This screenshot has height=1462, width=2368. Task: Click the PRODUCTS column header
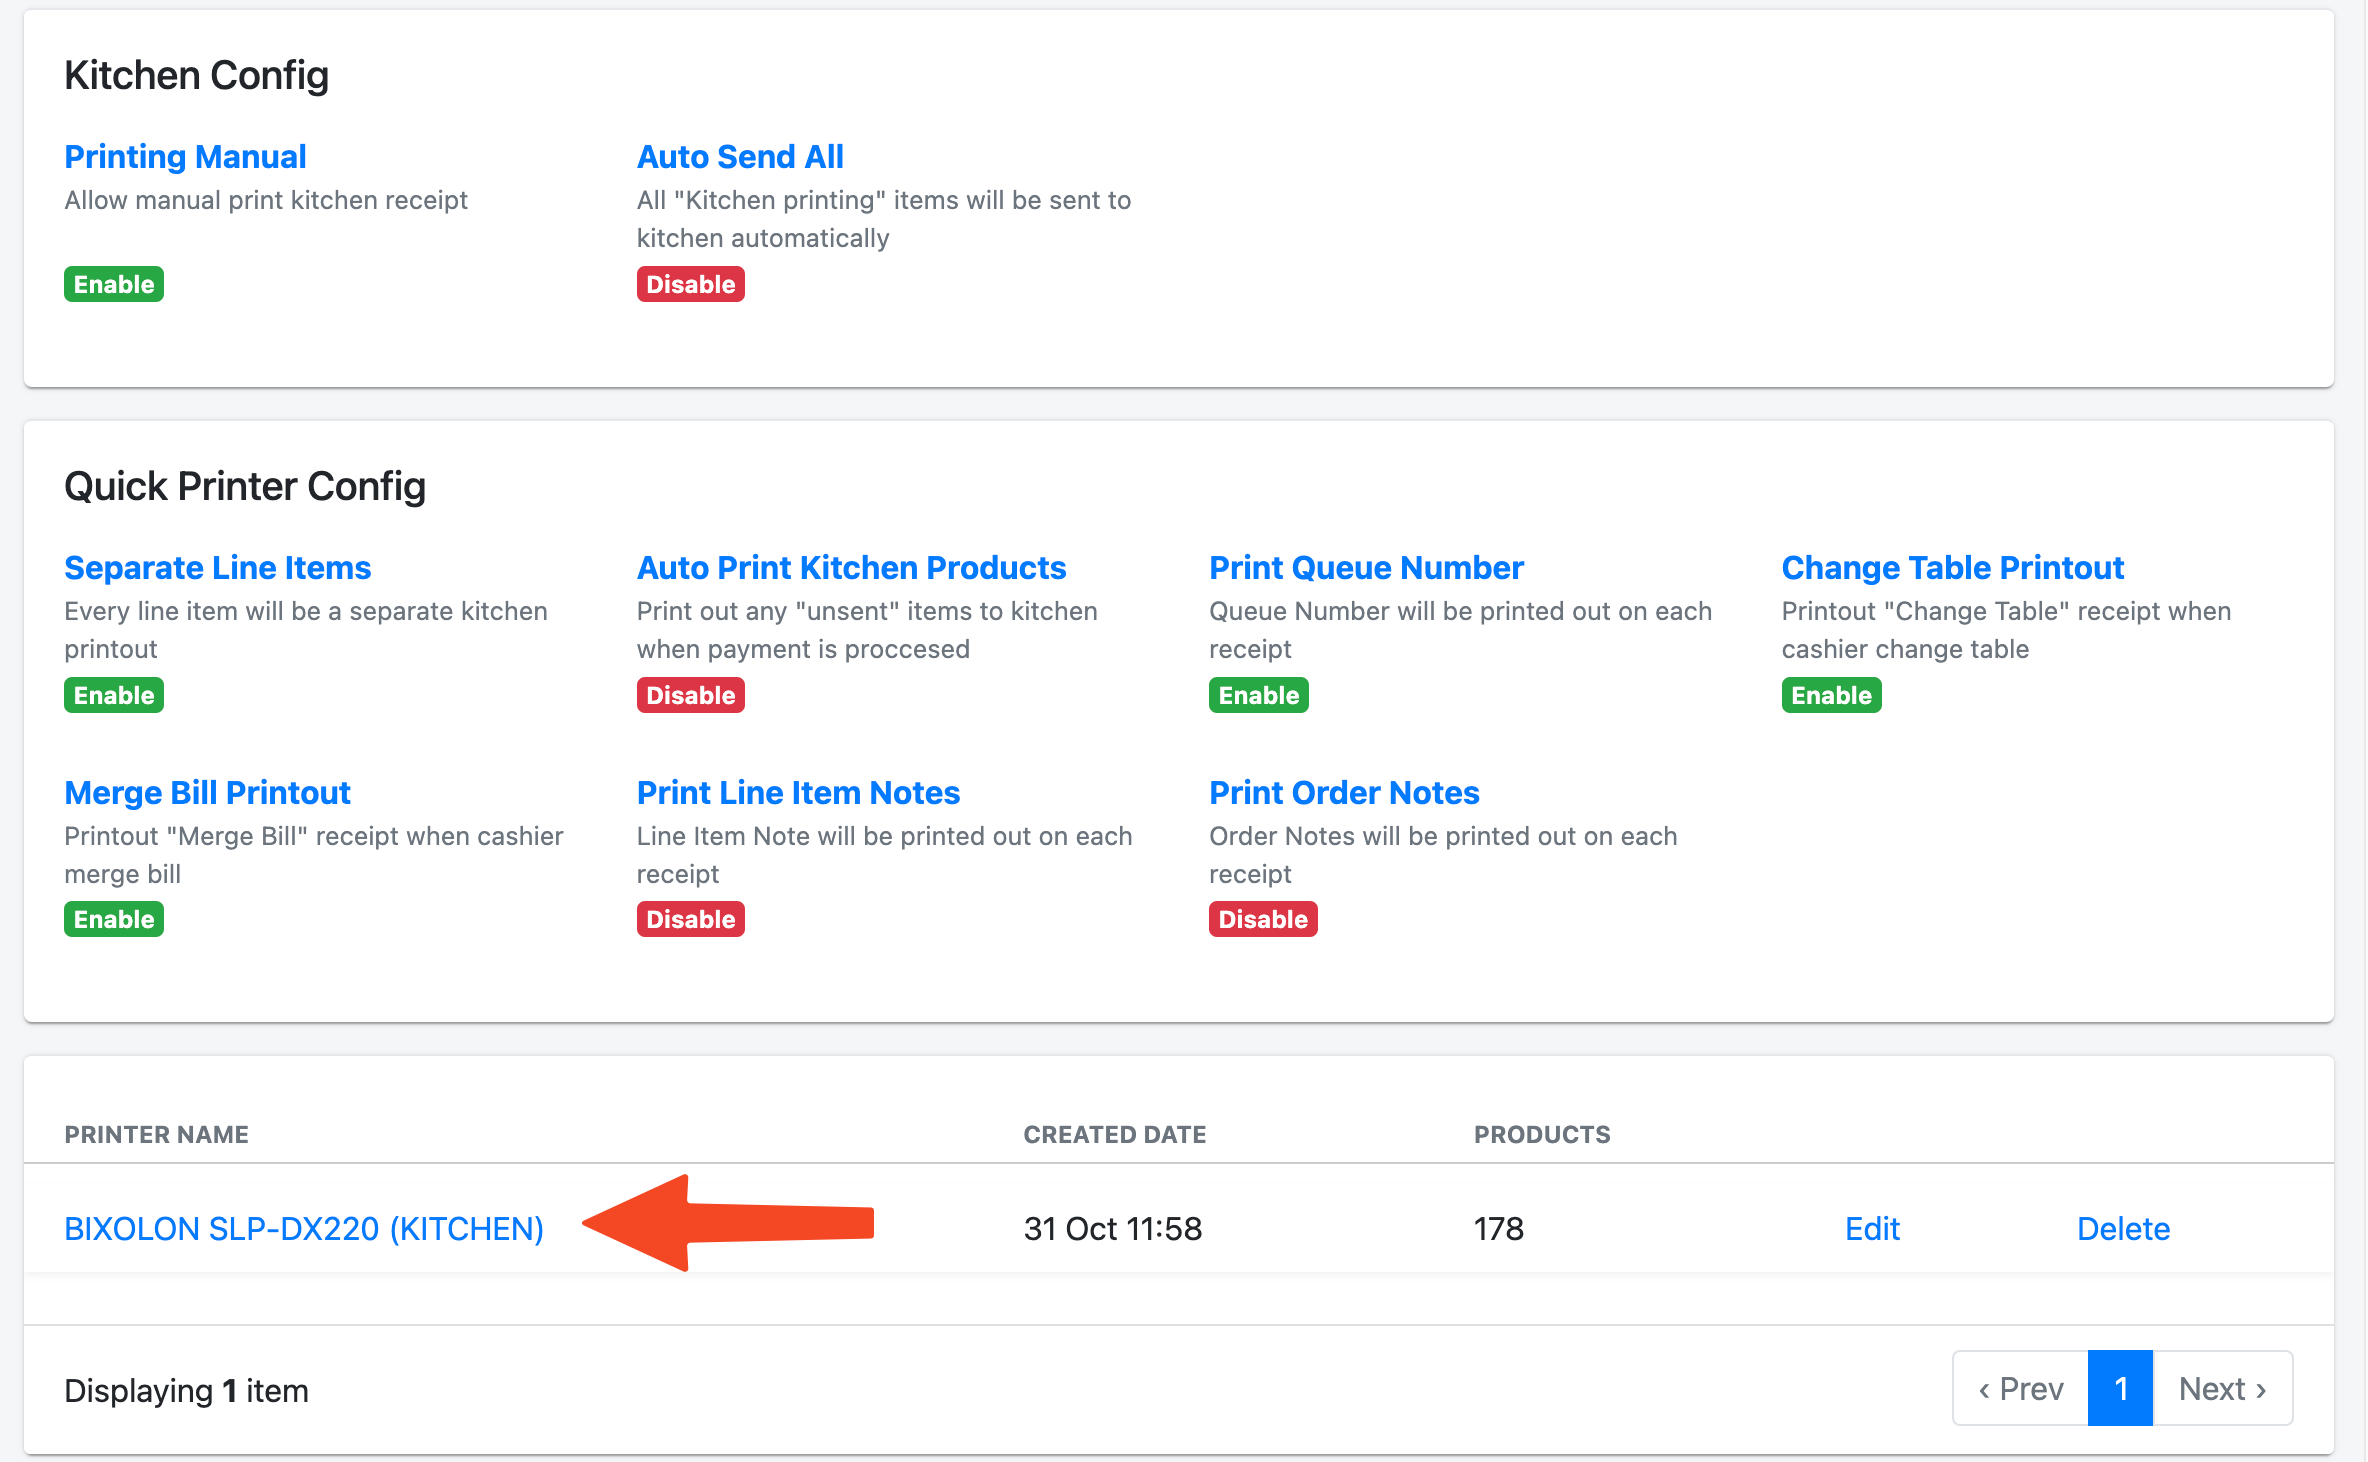tap(1542, 1134)
